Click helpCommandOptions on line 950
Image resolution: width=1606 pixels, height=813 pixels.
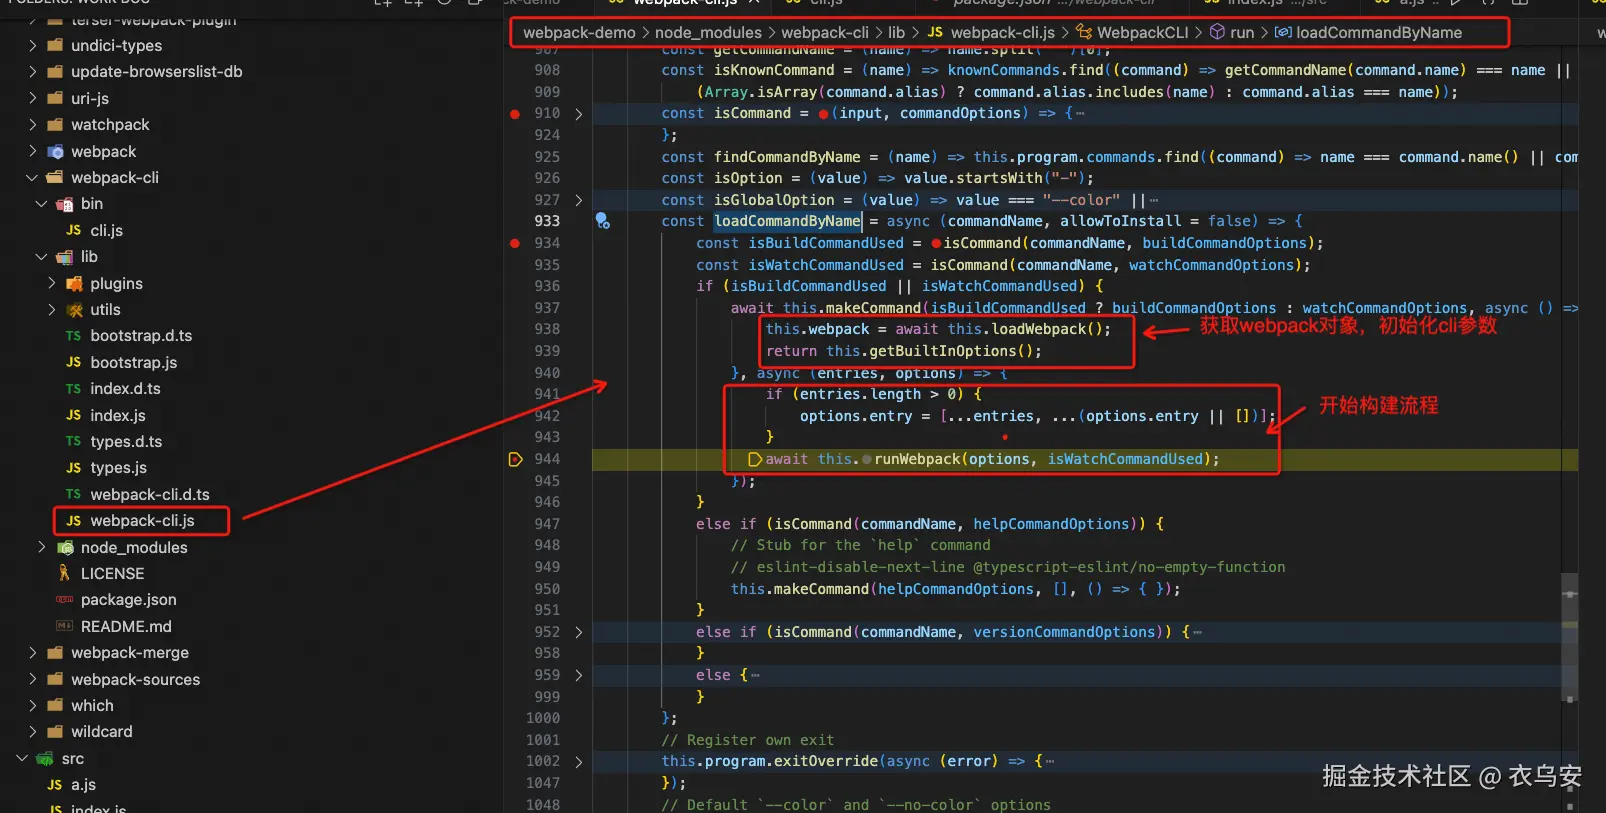click(x=956, y=589)
